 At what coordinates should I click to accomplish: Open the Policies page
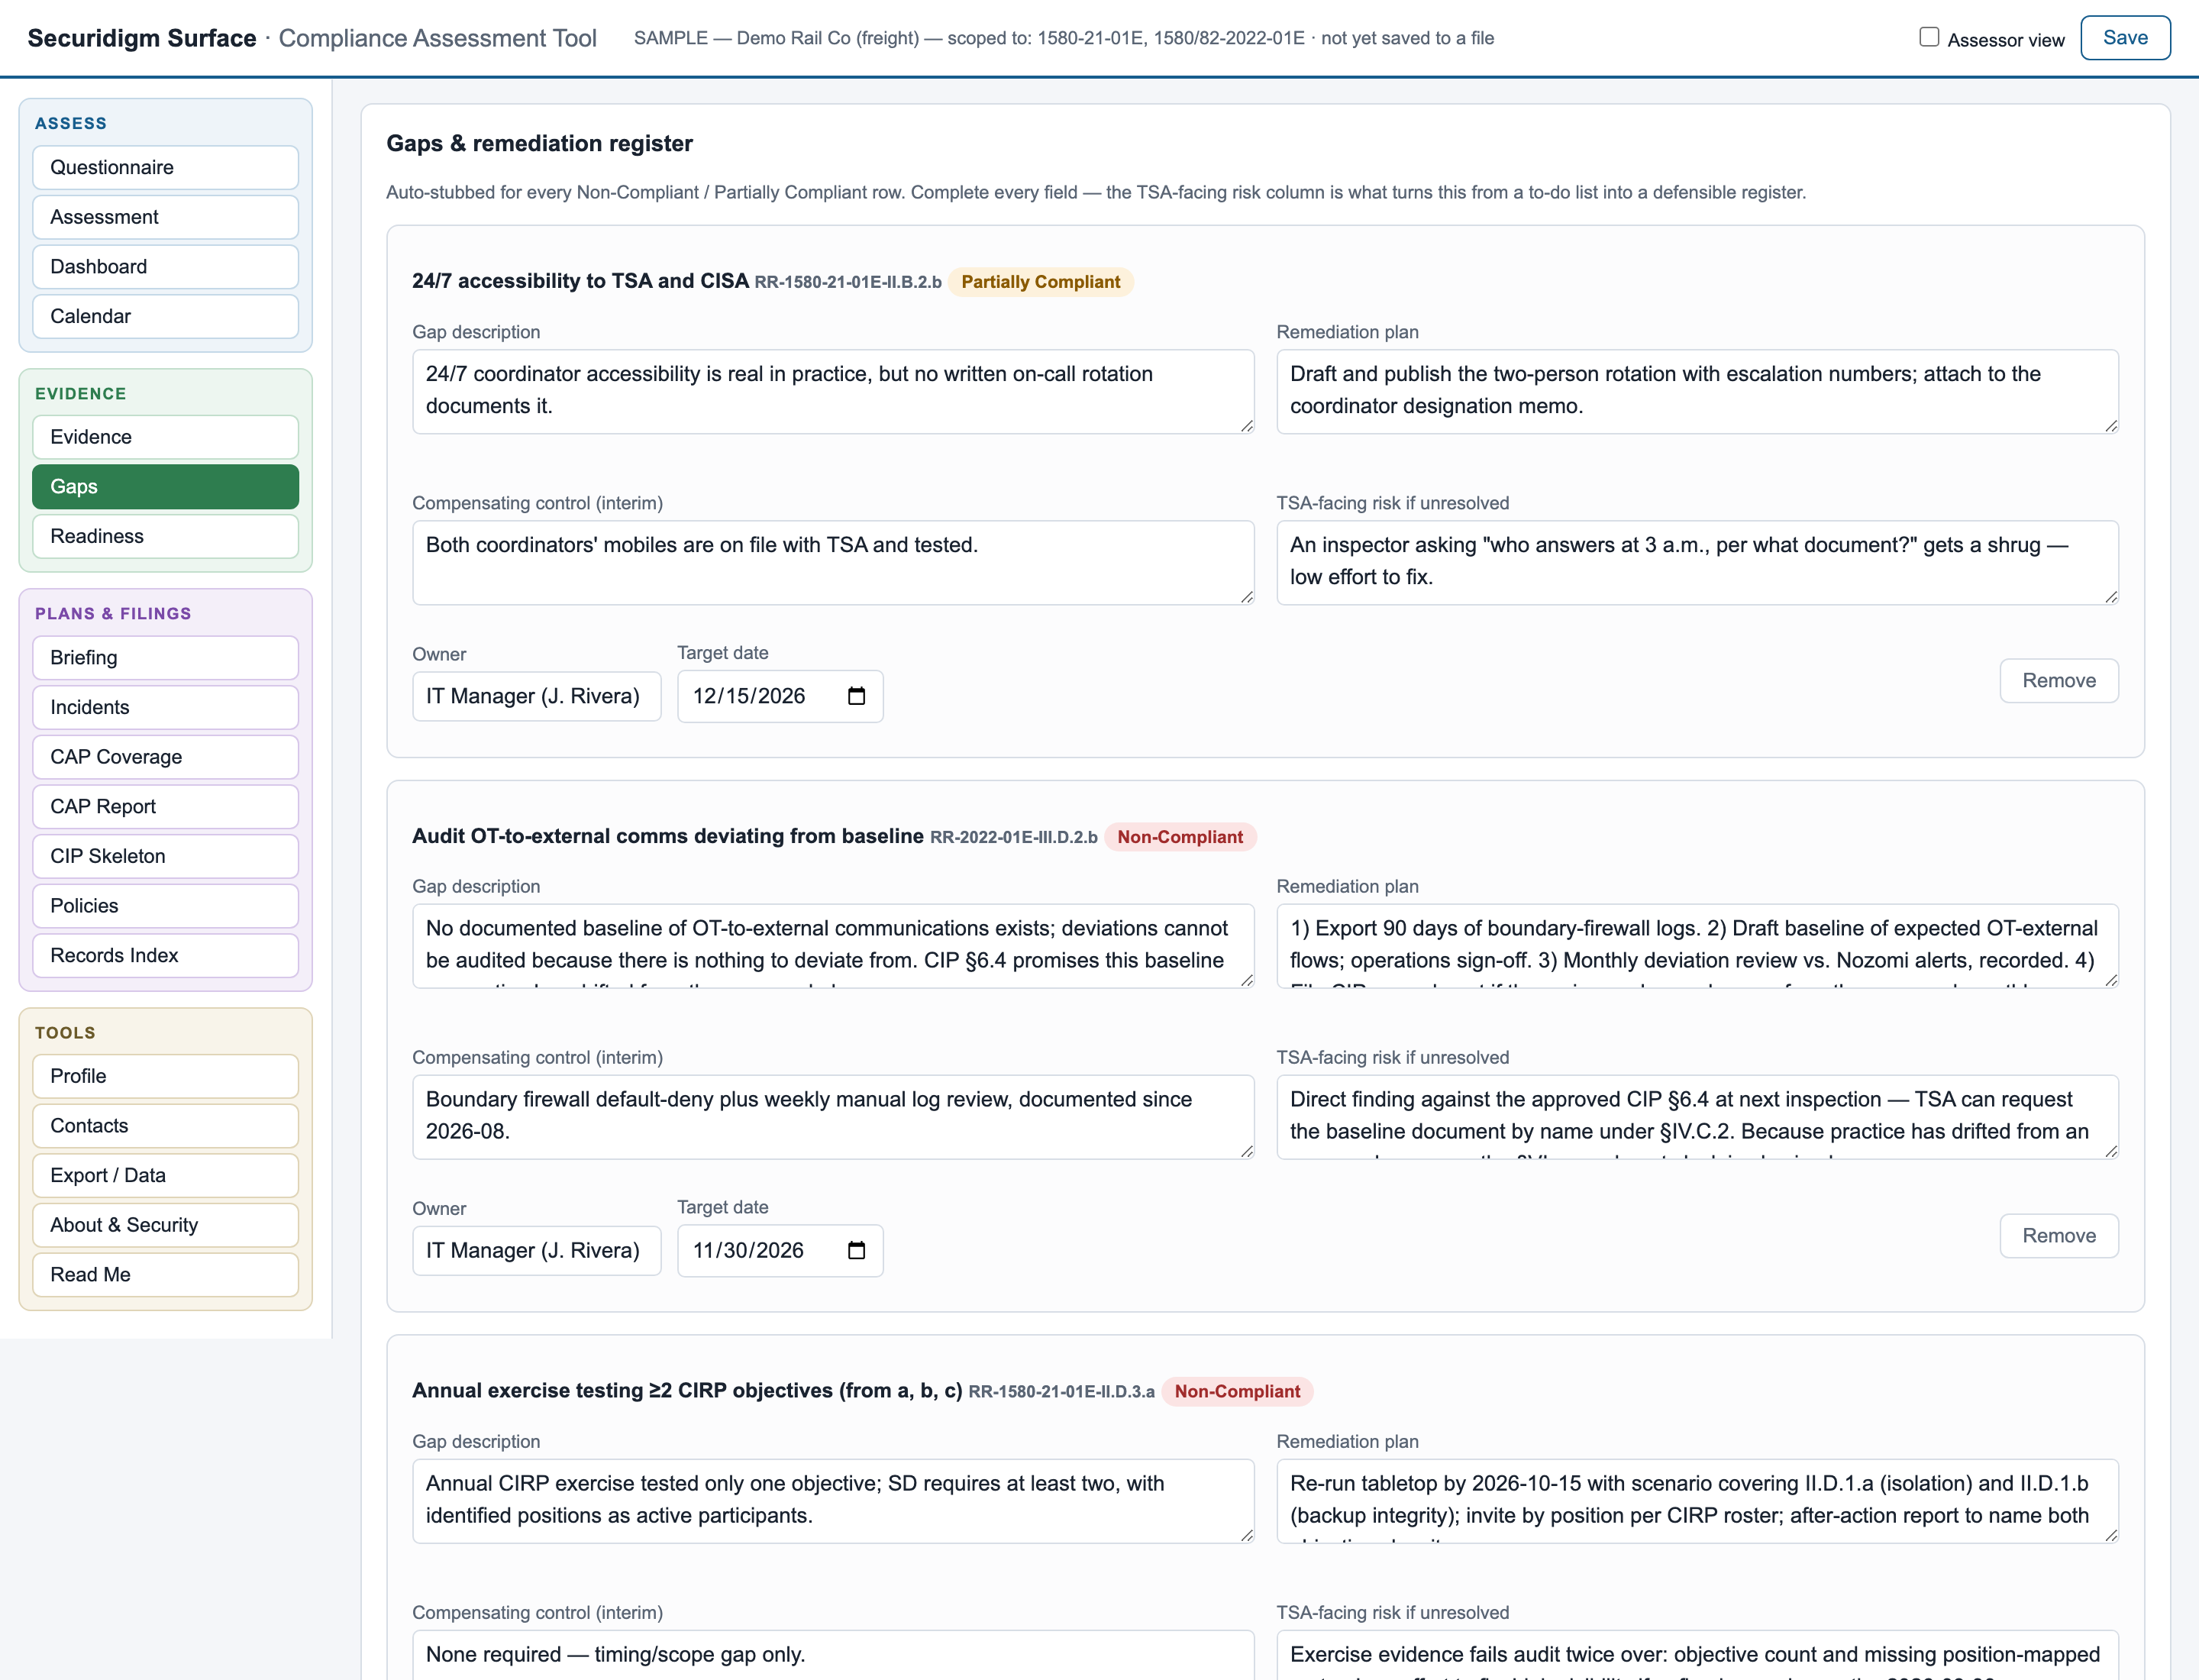point(166,906)
